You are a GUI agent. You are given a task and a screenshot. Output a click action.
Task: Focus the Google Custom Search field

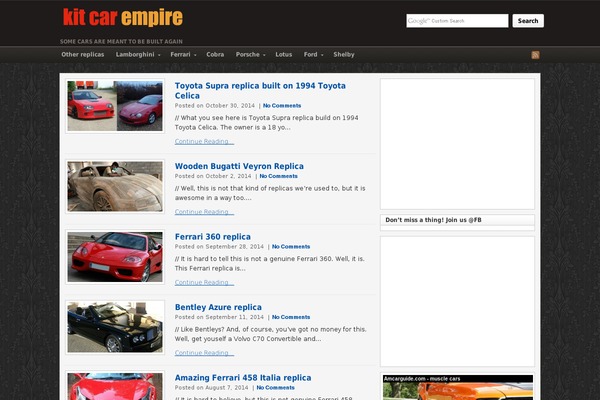457,21
